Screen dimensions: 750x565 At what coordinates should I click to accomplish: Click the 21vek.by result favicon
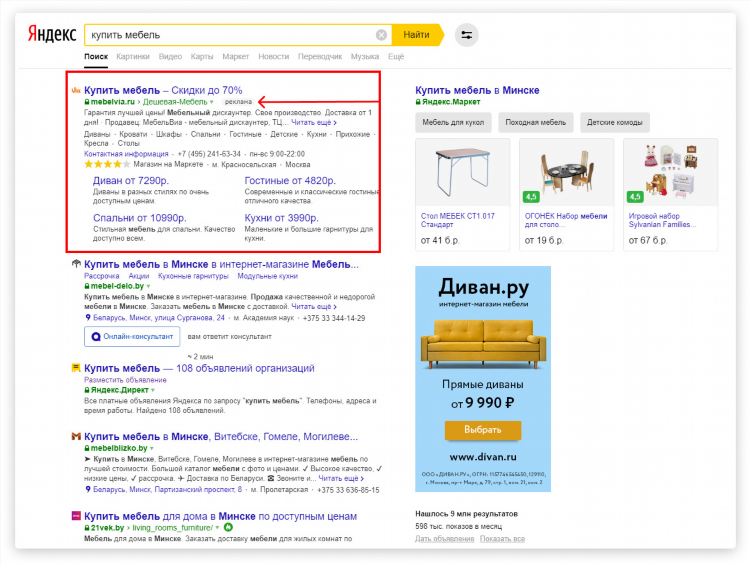[x=76, y=516]
